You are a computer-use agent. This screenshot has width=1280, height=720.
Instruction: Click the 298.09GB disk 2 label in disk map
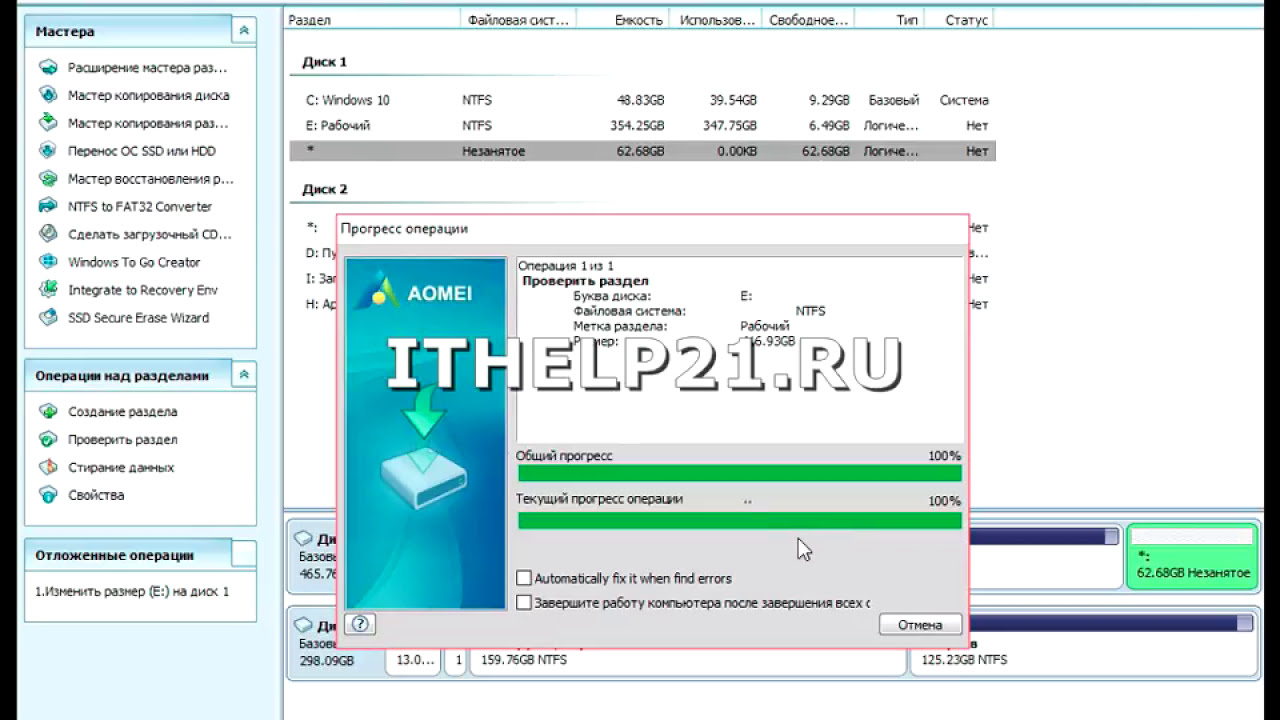pos(326,662)
